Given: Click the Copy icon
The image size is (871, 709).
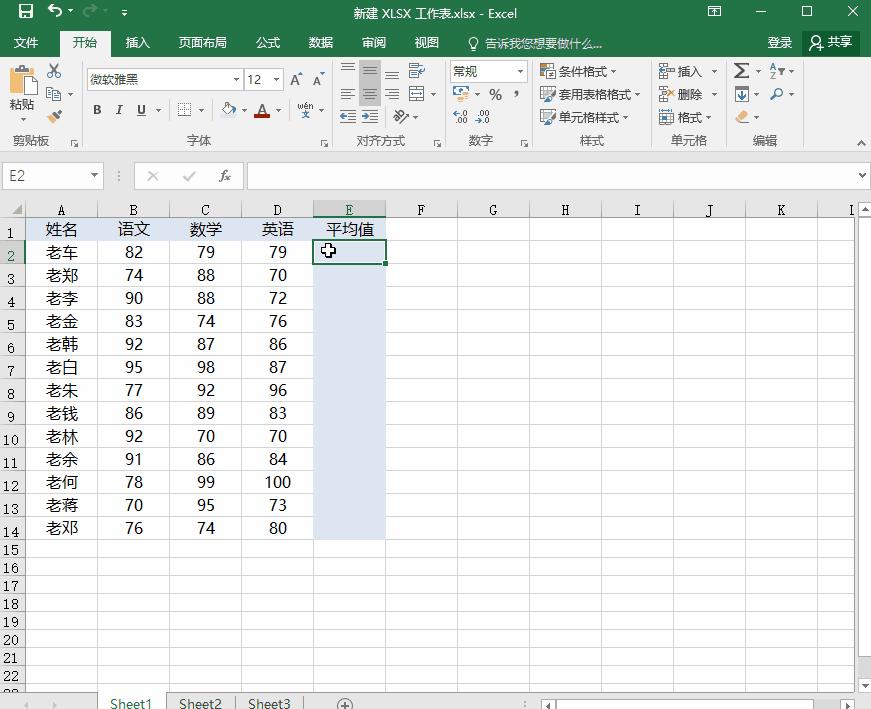Looking at the screenshot, I should 54,94.
